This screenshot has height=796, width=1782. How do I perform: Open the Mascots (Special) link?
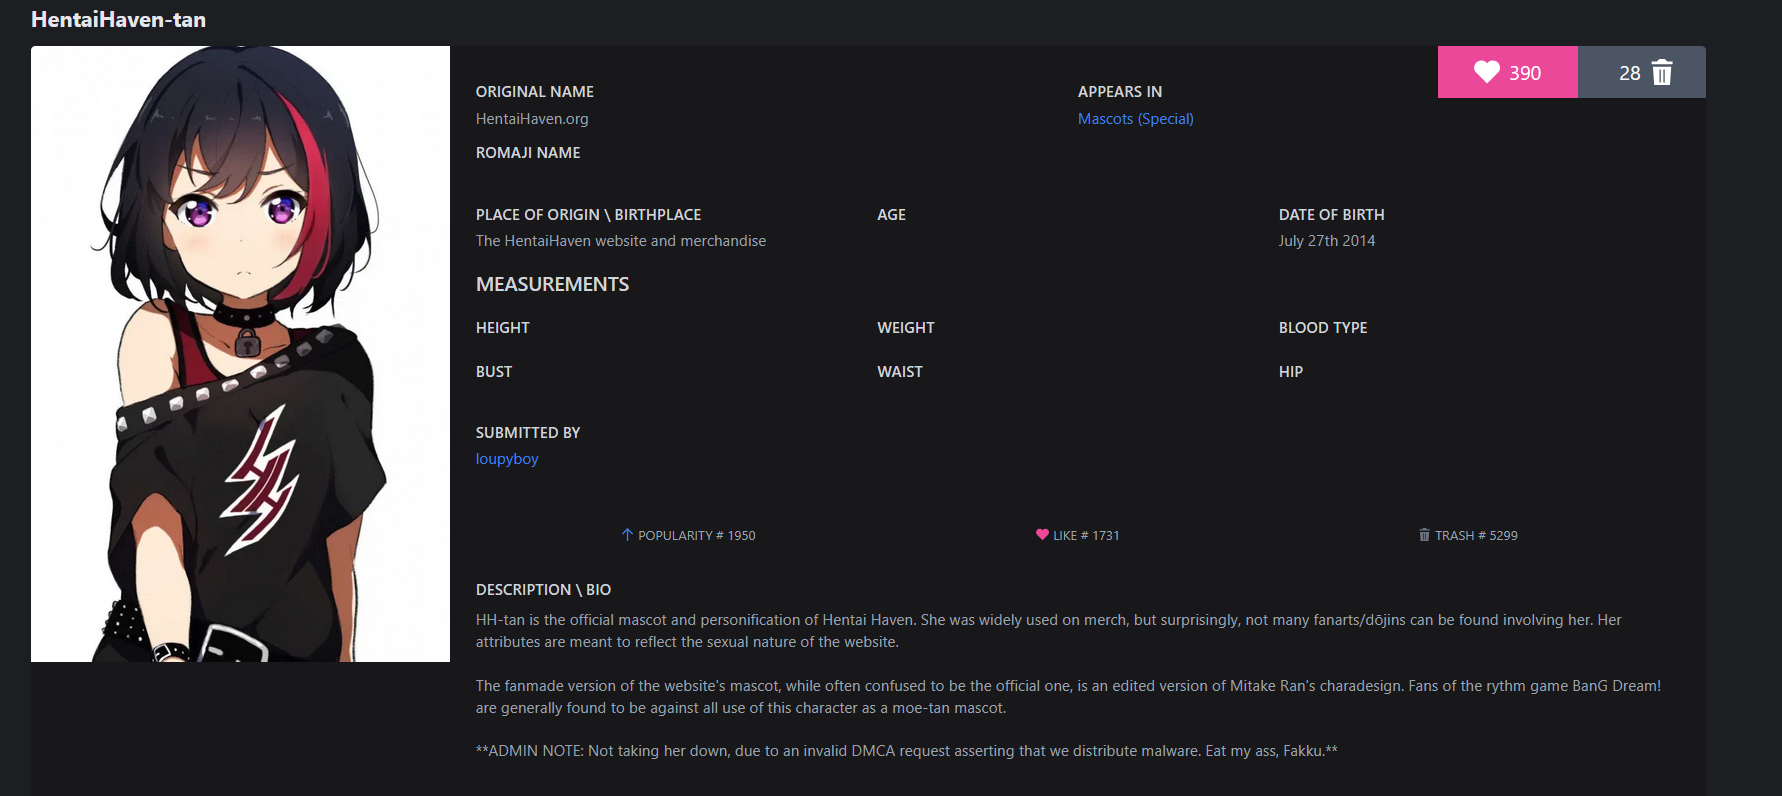click(x=1136, y=118)
